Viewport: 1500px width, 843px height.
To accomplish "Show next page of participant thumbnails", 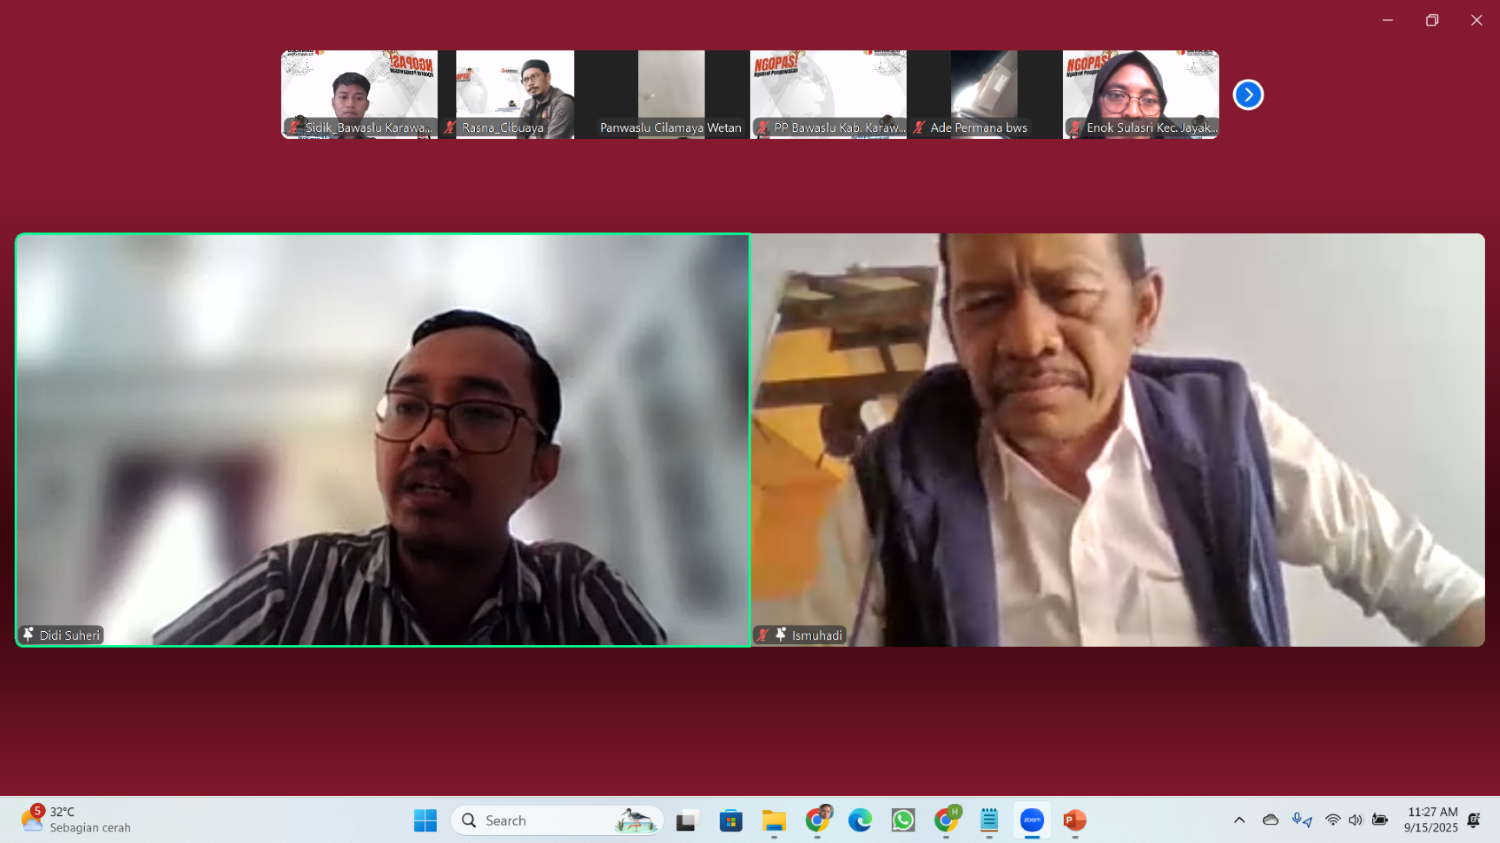I will tap(1248, 95).
